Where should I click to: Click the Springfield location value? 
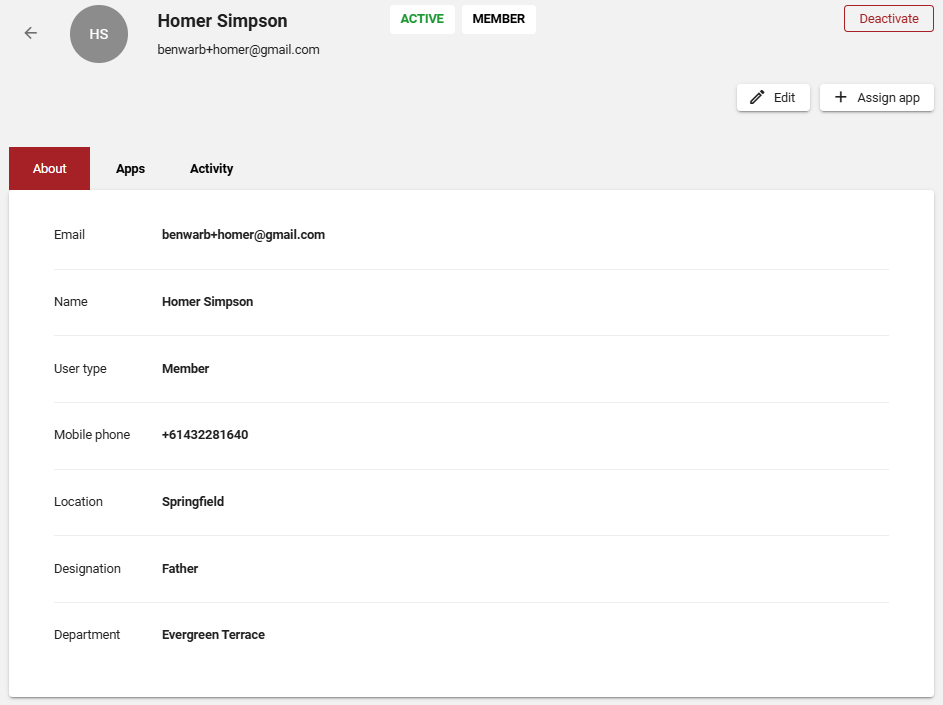(193, 502)
